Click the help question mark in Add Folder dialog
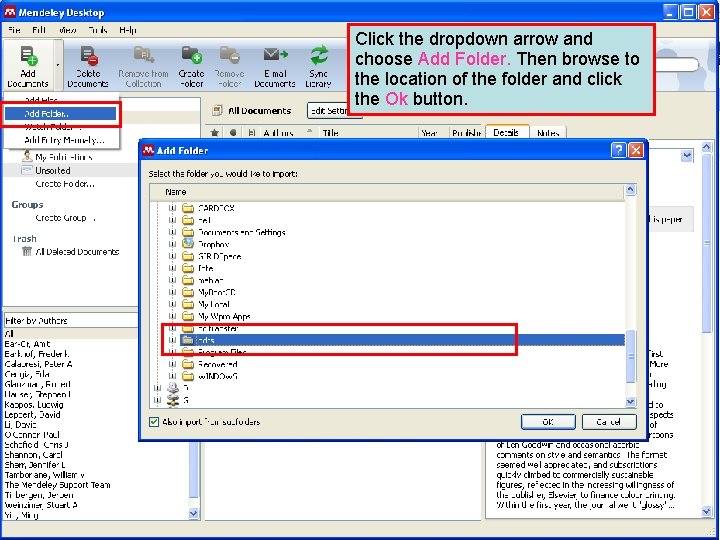720x540 pixels. [x=618, y=150]
